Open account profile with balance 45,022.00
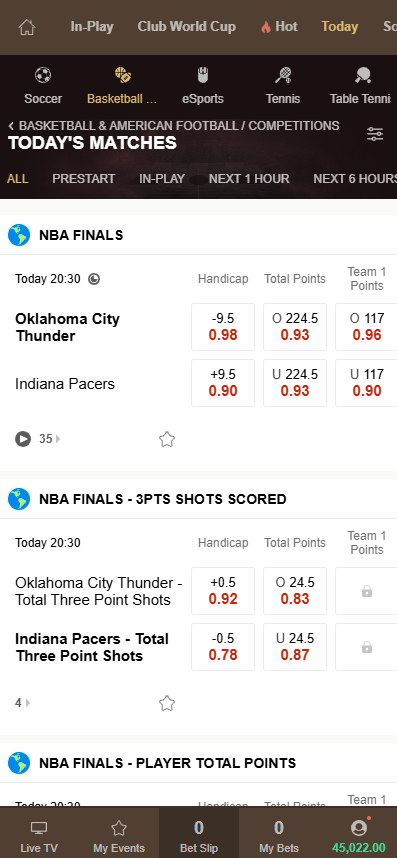397x858 pixels. [359, 838]
